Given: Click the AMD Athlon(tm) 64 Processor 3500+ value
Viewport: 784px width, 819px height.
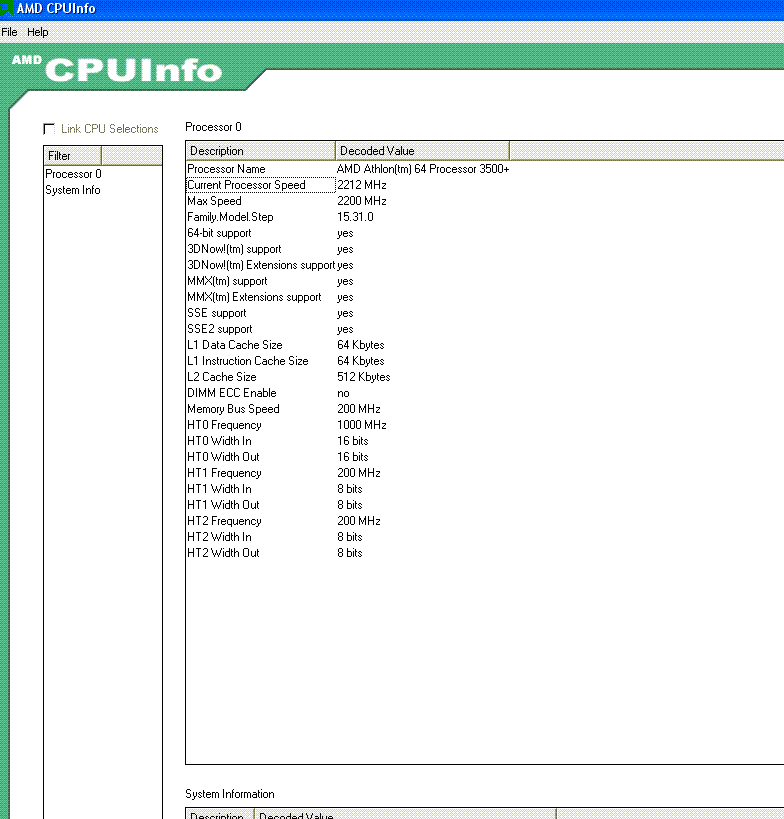Looking at the screenshot, I should 423,169.
